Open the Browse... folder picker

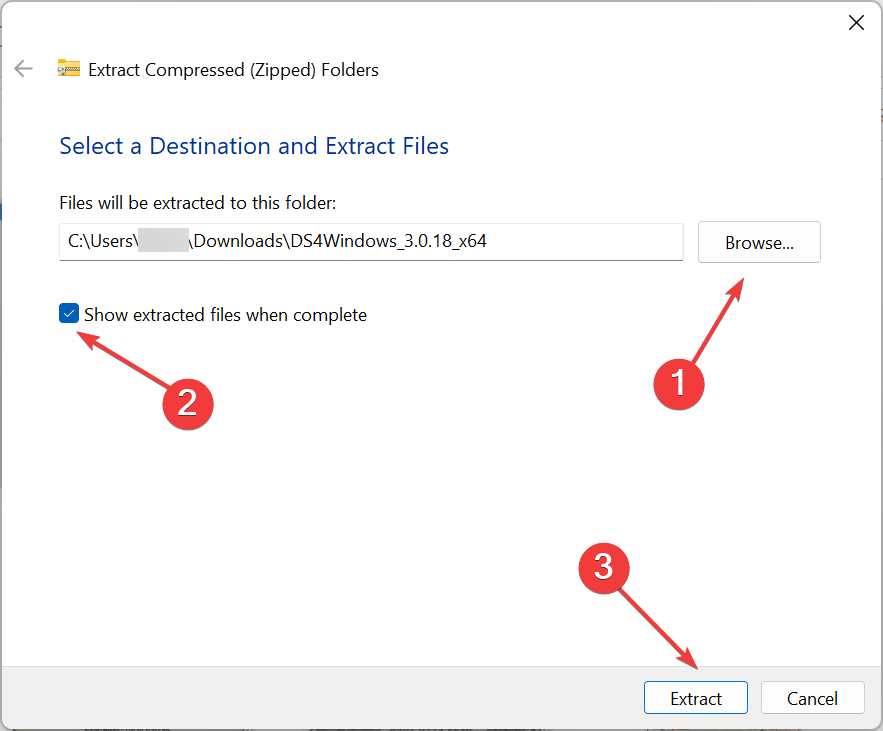(x=759, y=242)
